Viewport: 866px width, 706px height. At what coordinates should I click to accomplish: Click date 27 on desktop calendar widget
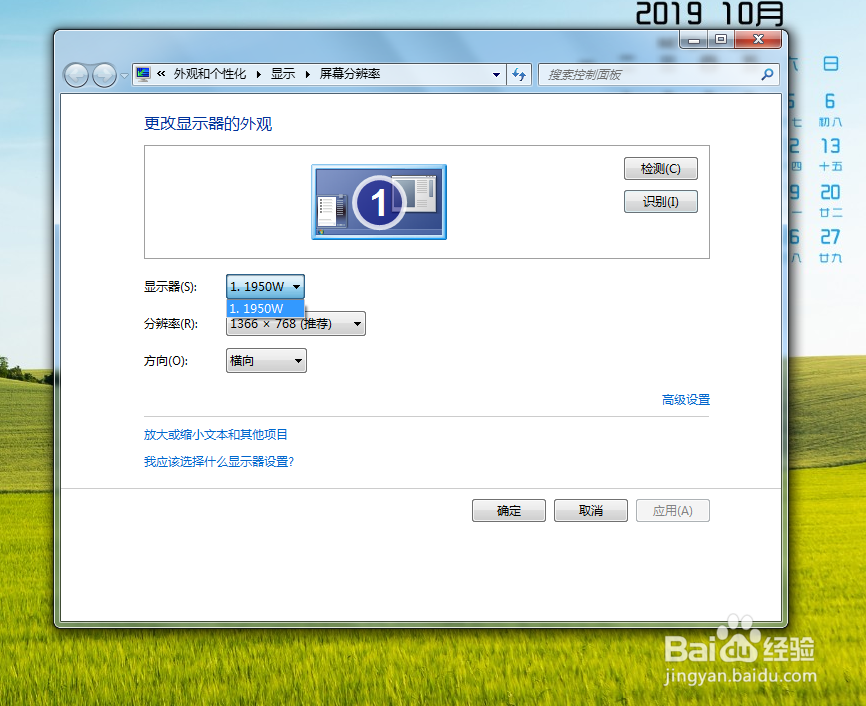tap(830, 237)
